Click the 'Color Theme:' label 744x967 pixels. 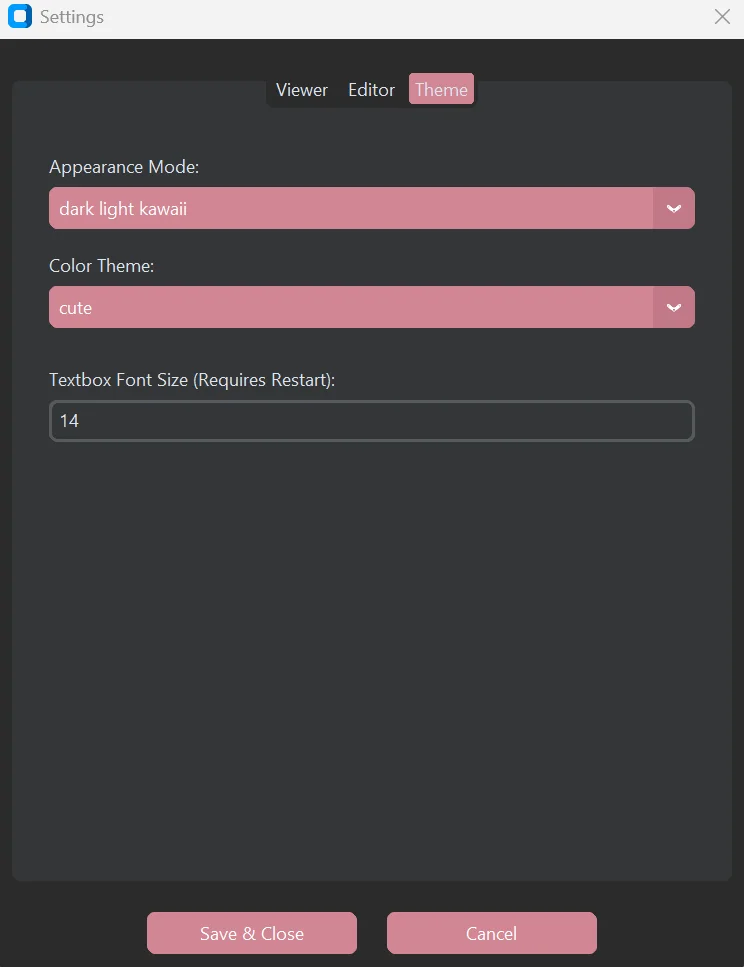[x=102, y=266]
